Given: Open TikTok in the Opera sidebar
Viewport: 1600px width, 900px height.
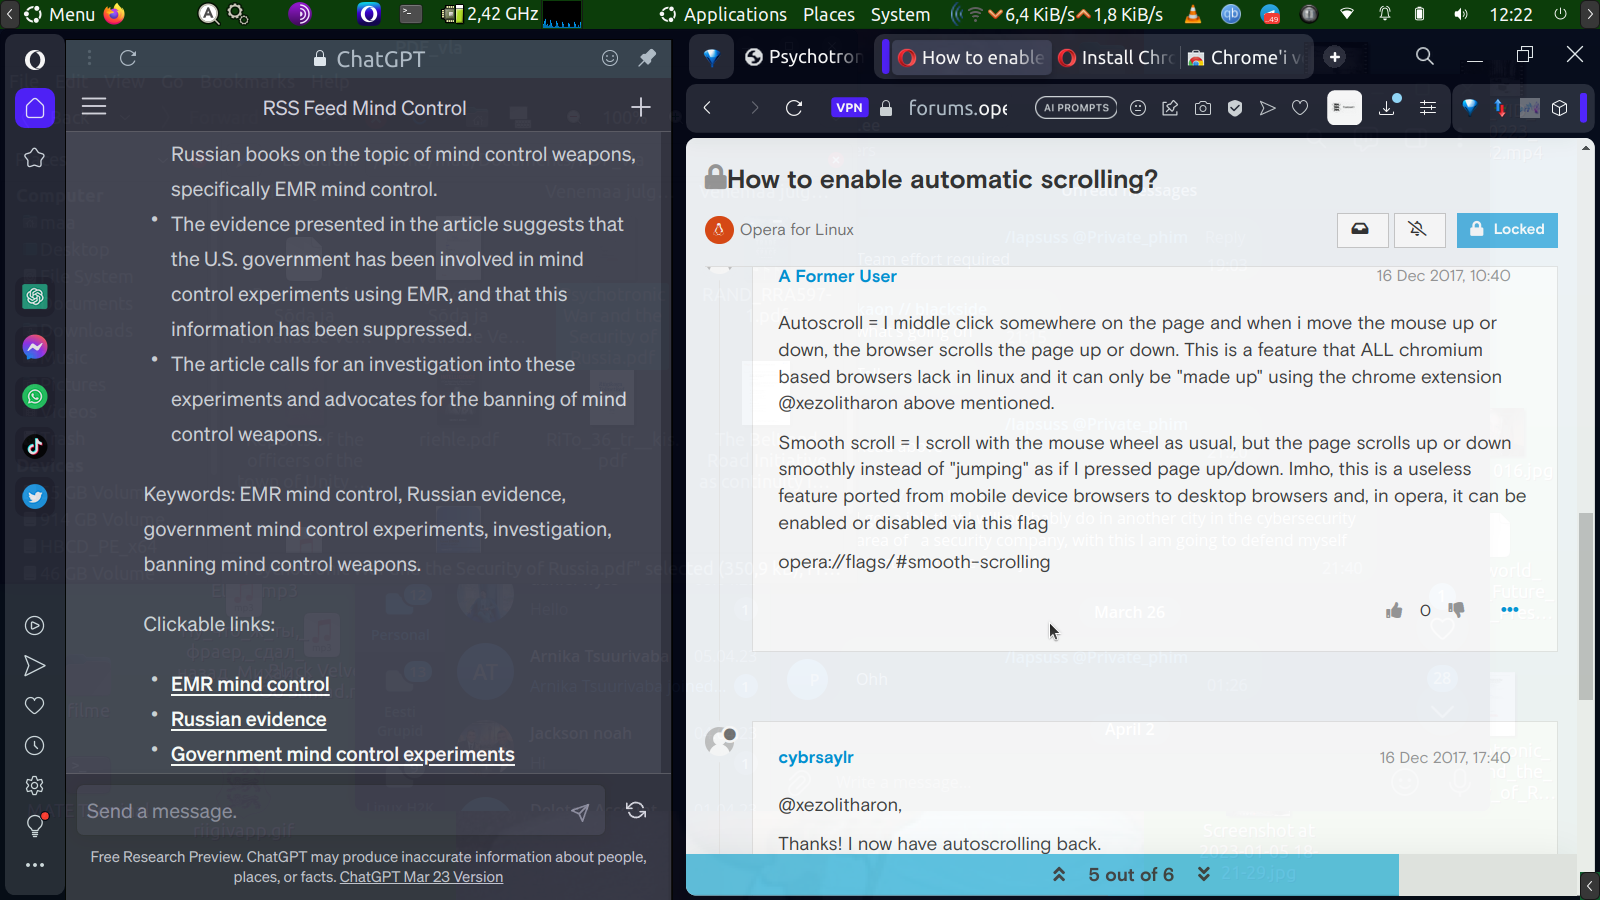Looking at the screenshot, I should 35,447.
